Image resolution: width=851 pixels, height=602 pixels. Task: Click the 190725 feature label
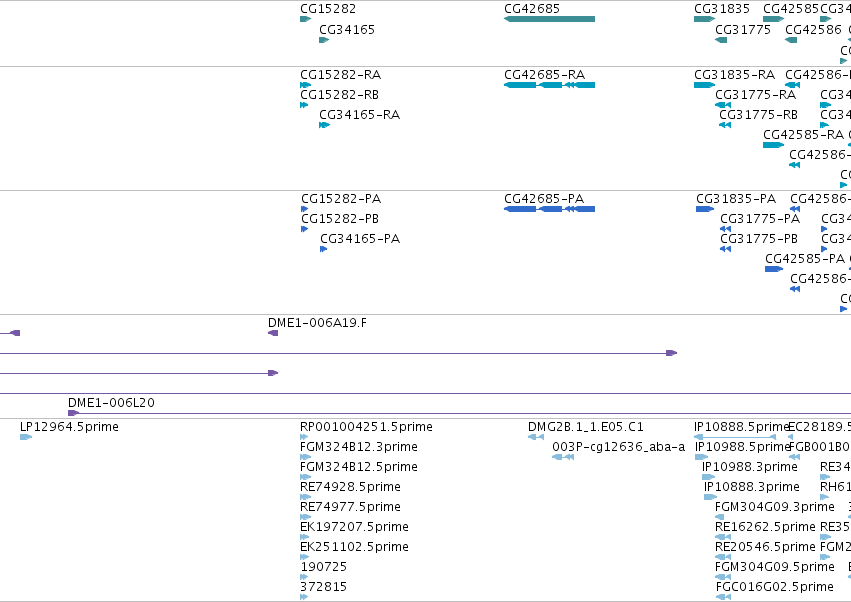[324, 567]
